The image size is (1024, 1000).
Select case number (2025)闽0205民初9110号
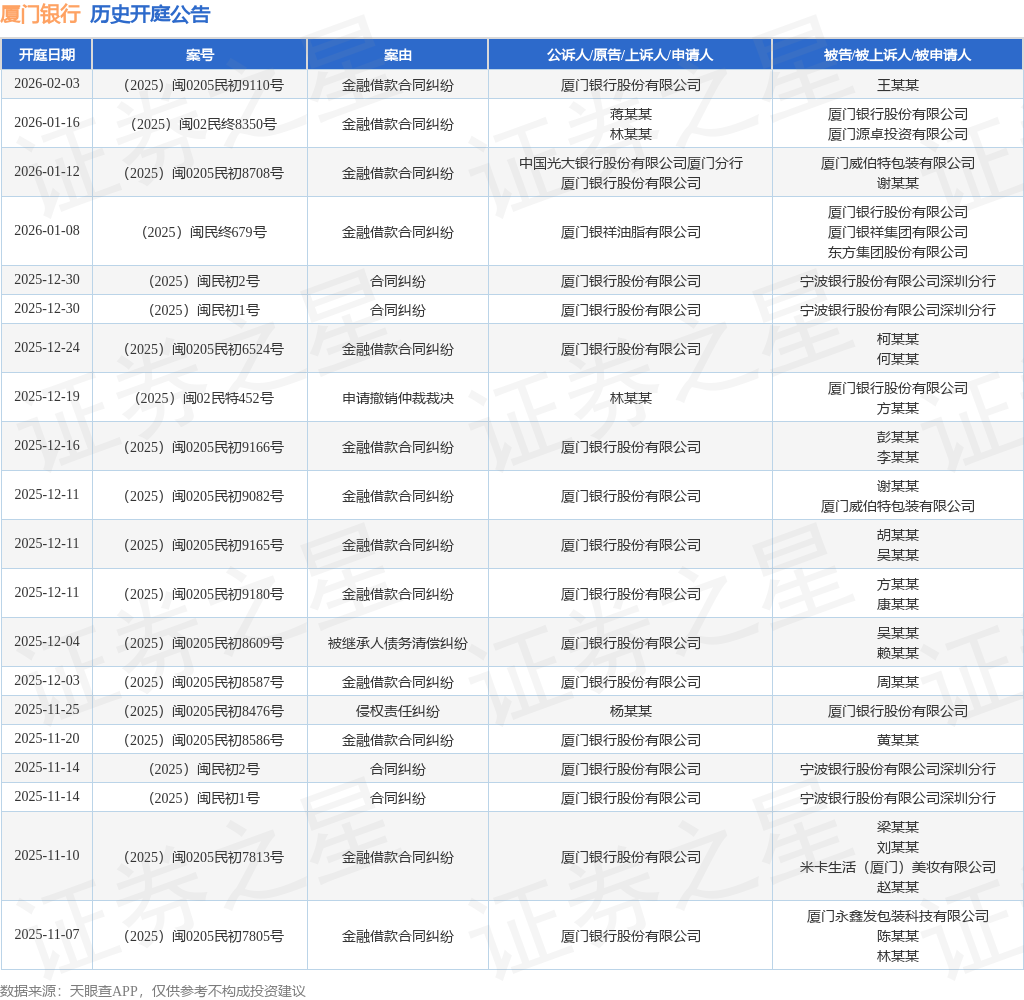click(x=204, y=85)
